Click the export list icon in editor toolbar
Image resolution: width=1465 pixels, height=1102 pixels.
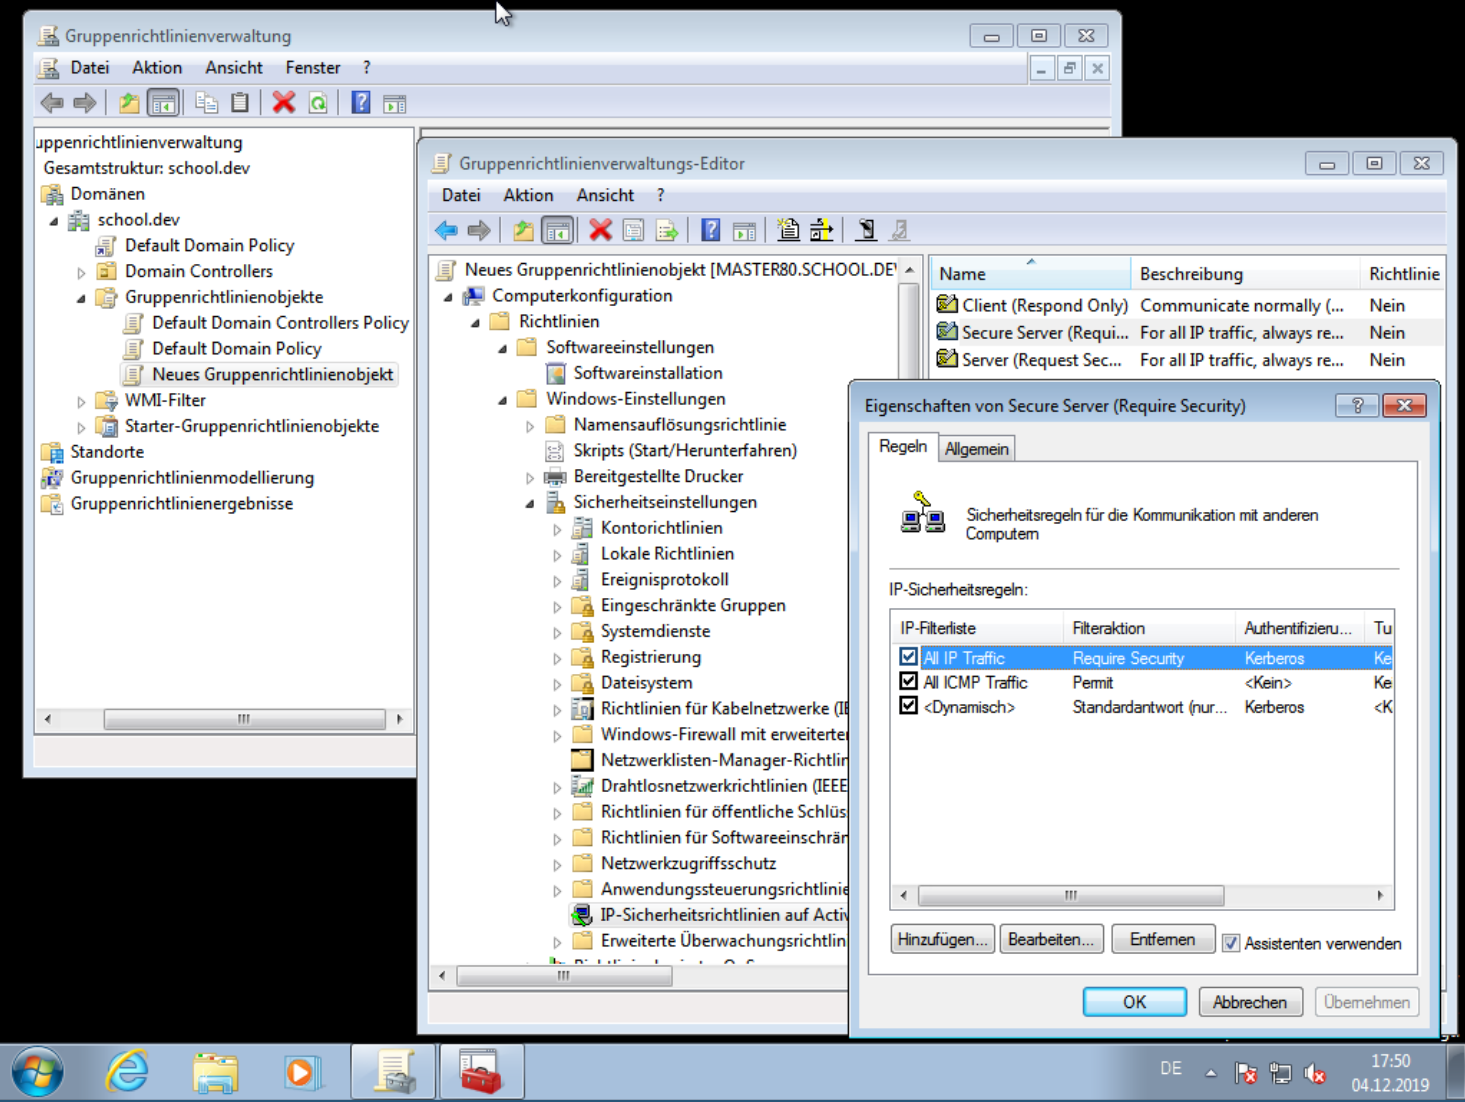(667, 231)
